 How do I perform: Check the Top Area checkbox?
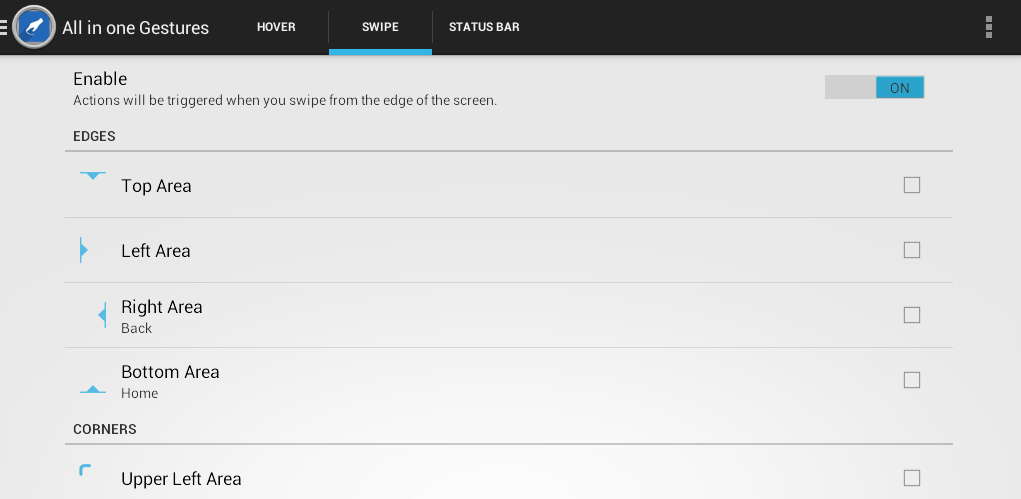[x=912, y=186]
